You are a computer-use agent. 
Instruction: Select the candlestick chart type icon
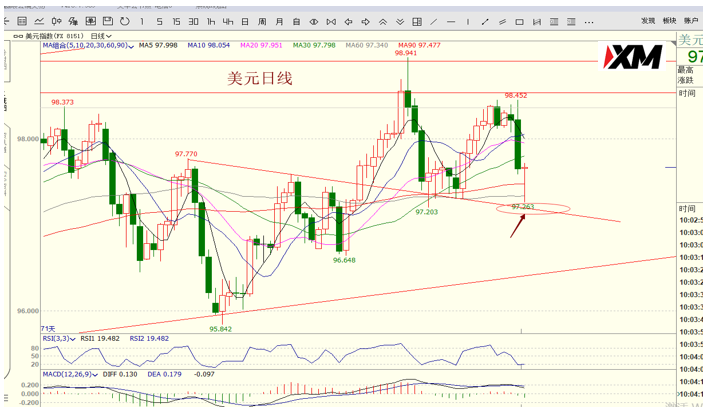tap(57, 21)
